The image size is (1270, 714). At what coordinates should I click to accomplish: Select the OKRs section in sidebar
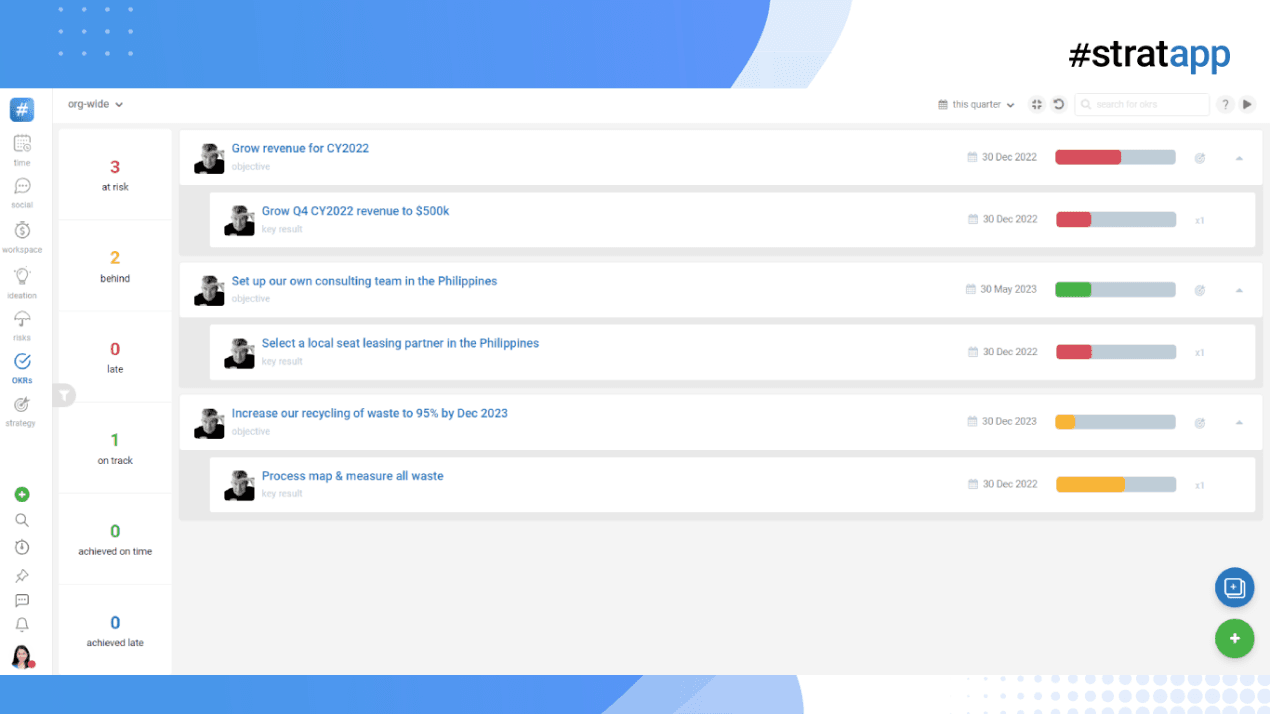point(22,363)
